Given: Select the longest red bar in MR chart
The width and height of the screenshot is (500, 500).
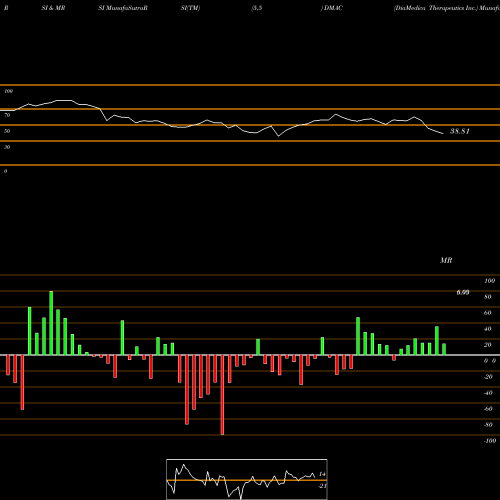Looking at the screenshot, I should point(222,395).
